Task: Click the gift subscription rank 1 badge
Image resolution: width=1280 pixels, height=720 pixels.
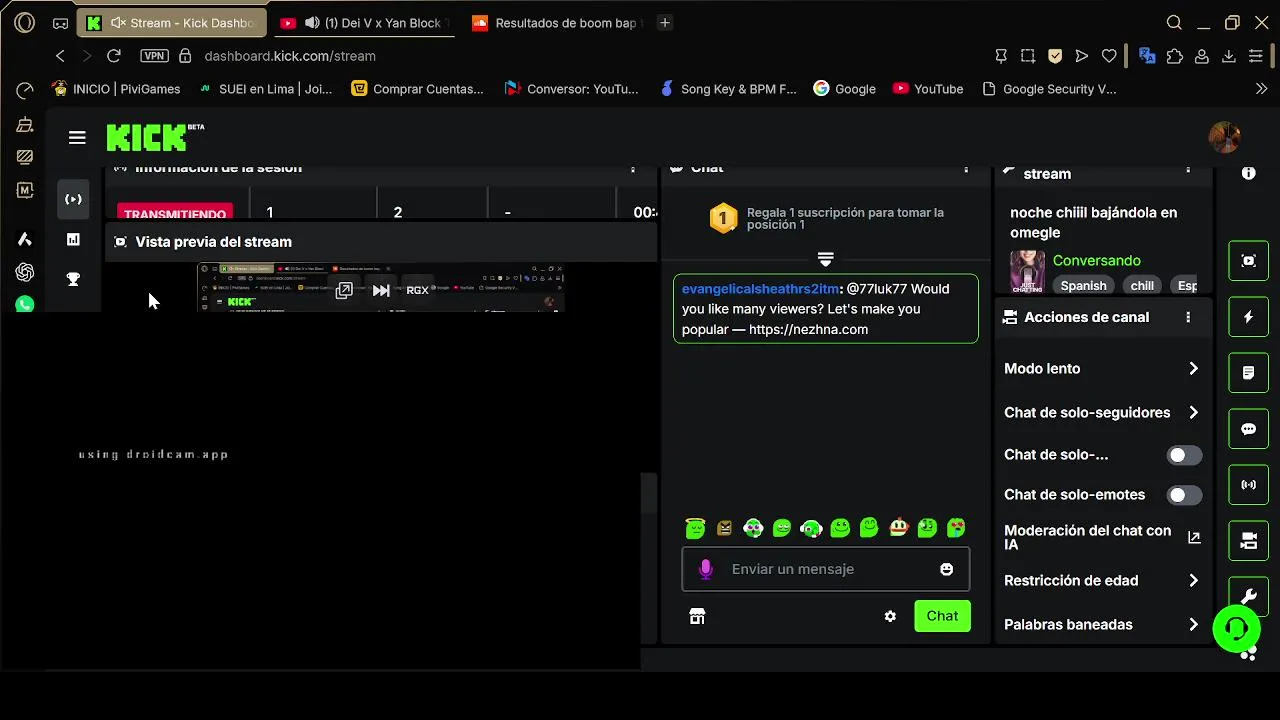Action: pyautogui.click(x=723, y=218)
